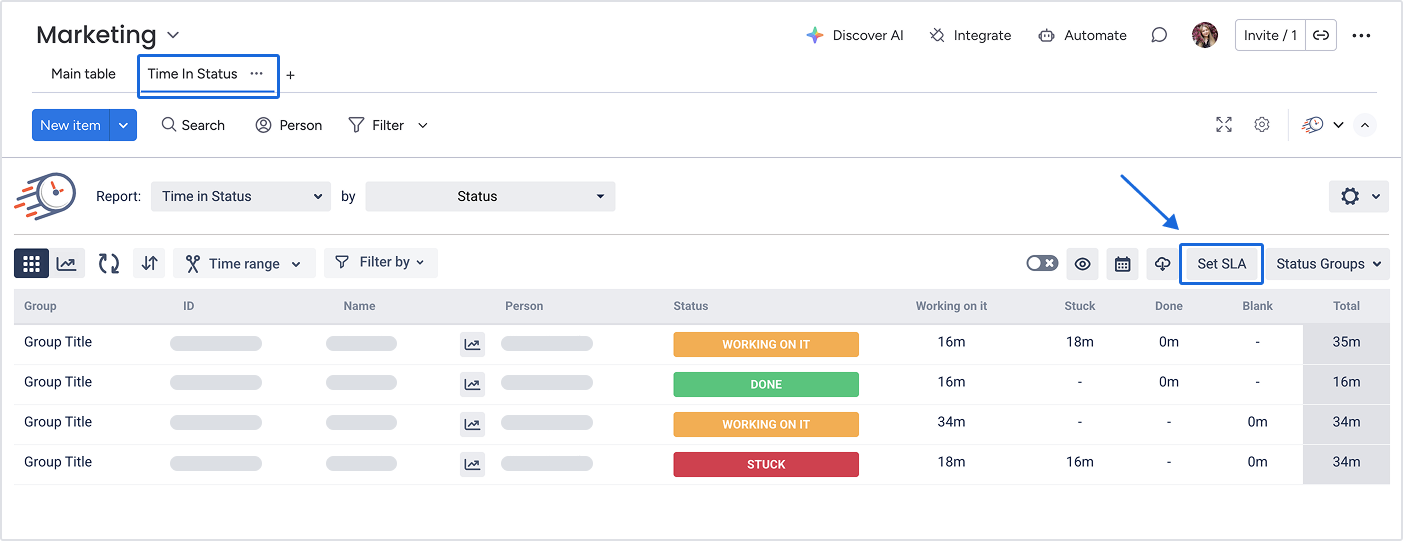
Task: Switch to the Main table tab
Action: (x=83, y=74)
